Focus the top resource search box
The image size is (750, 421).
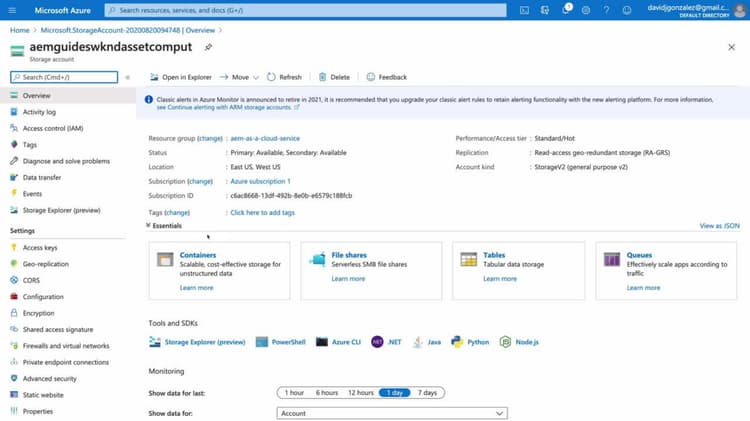point(305,10)
